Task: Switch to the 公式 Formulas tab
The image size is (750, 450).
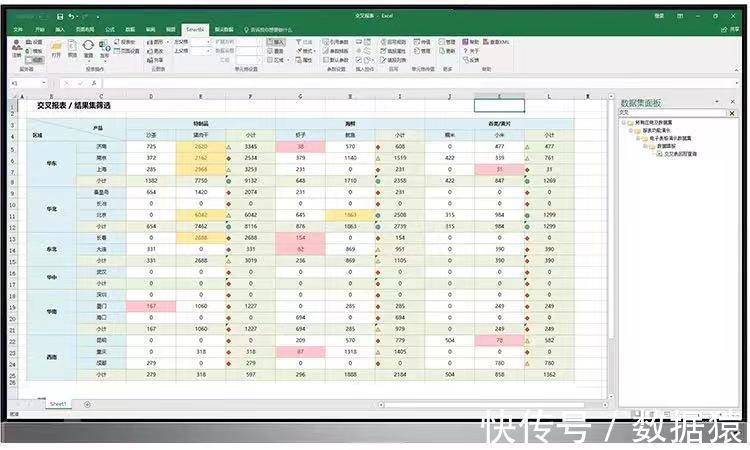Action: (x=110, y=30)
